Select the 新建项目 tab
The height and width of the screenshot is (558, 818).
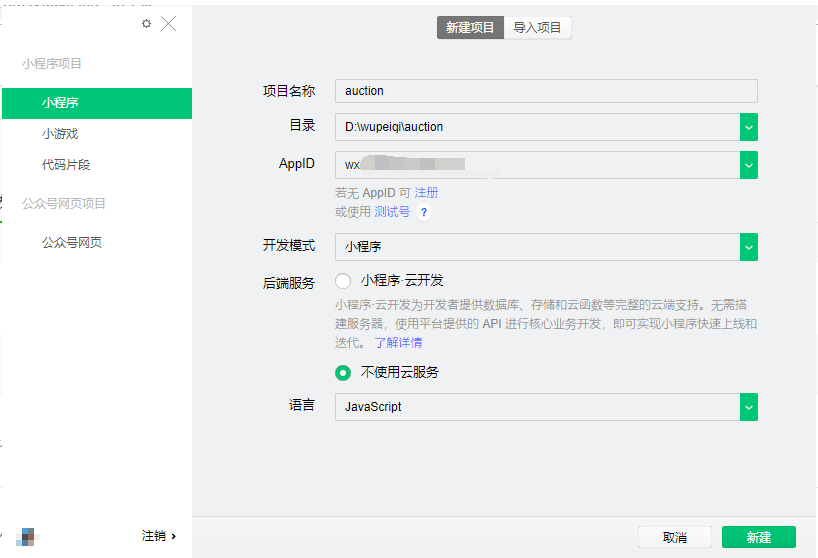[x=470, y=28]
